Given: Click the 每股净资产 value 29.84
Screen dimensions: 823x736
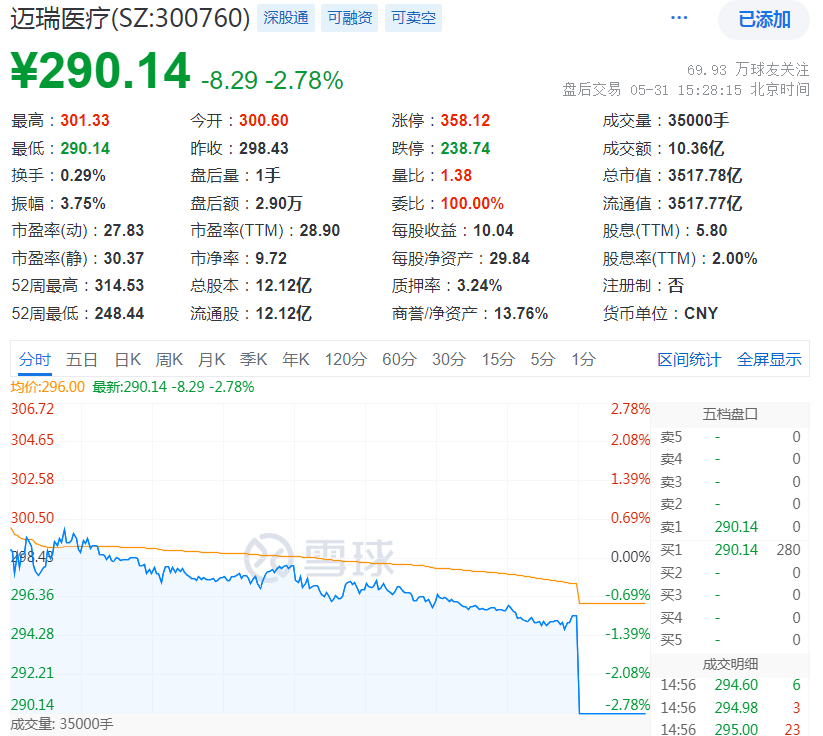Looking at the screenshot, I should click(x=510, y=259).
